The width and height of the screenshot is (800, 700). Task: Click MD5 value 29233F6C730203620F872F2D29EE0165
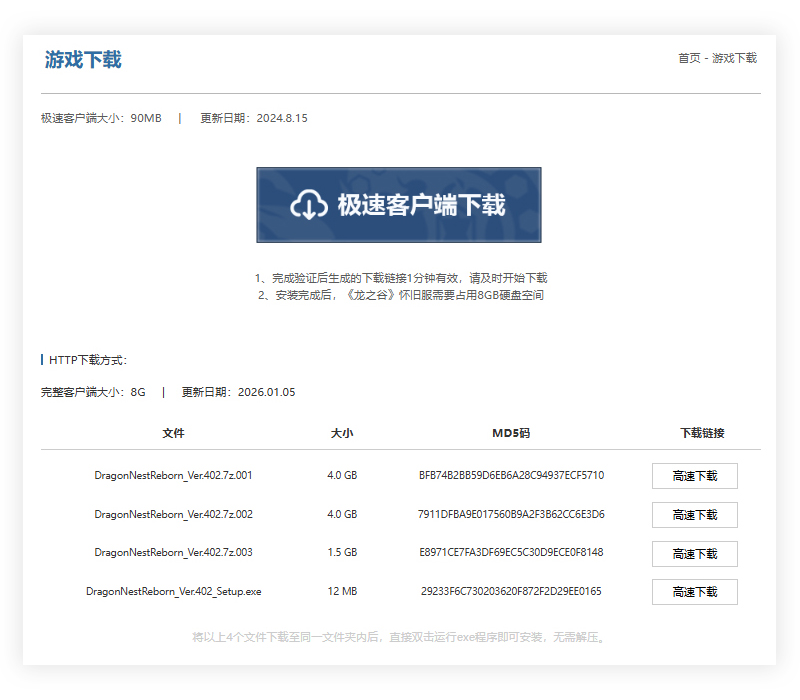pos(511,591)
